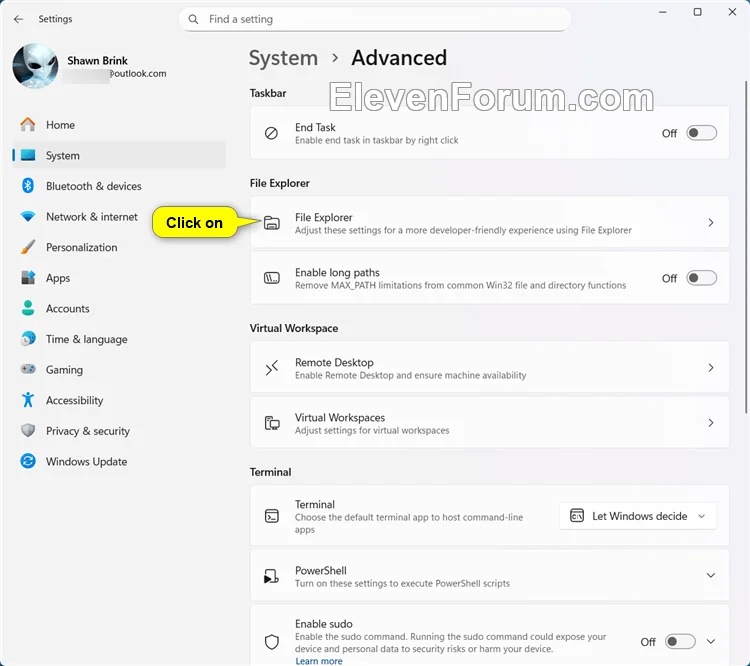Image resolution: width=750 pixels, height=666 pixels.
Task: Toggle the End Task switch on
Action: coord(701,133)
